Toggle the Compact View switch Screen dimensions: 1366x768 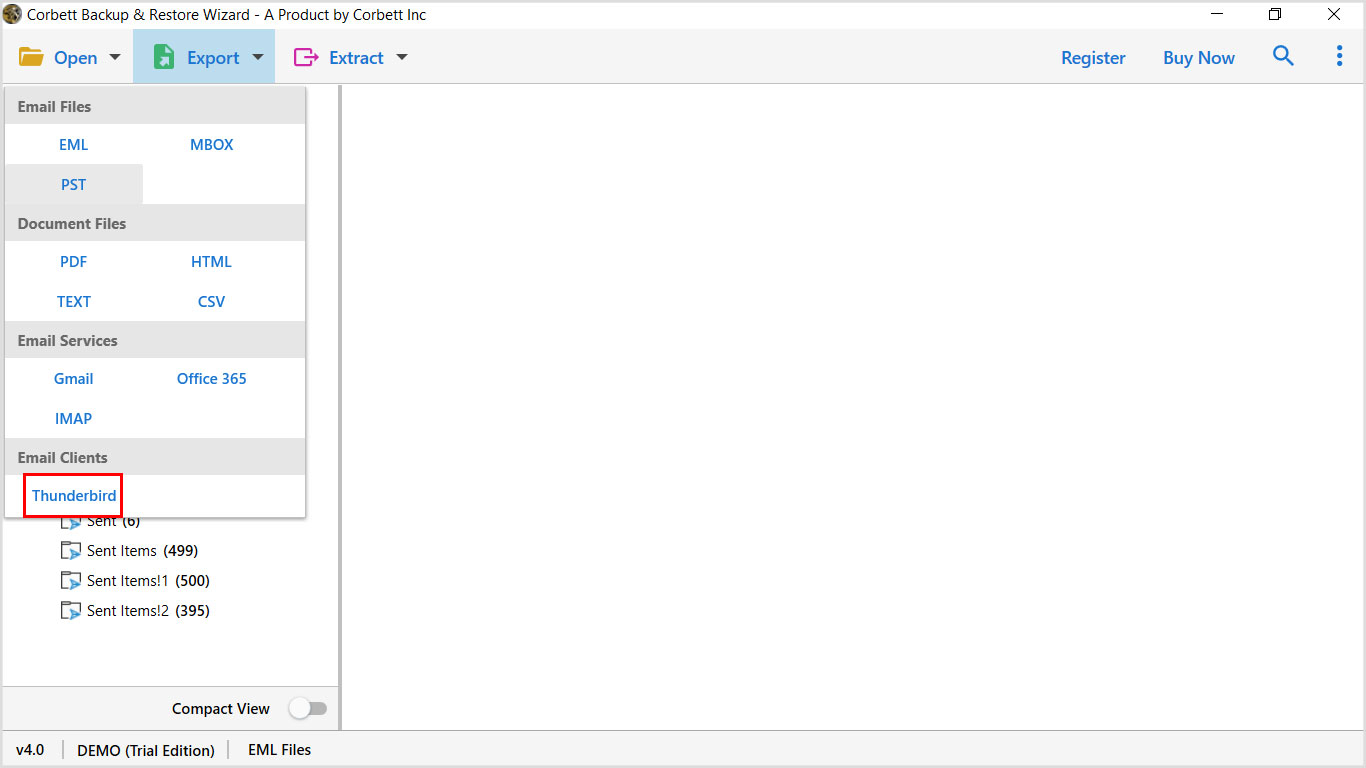(308, 708)
